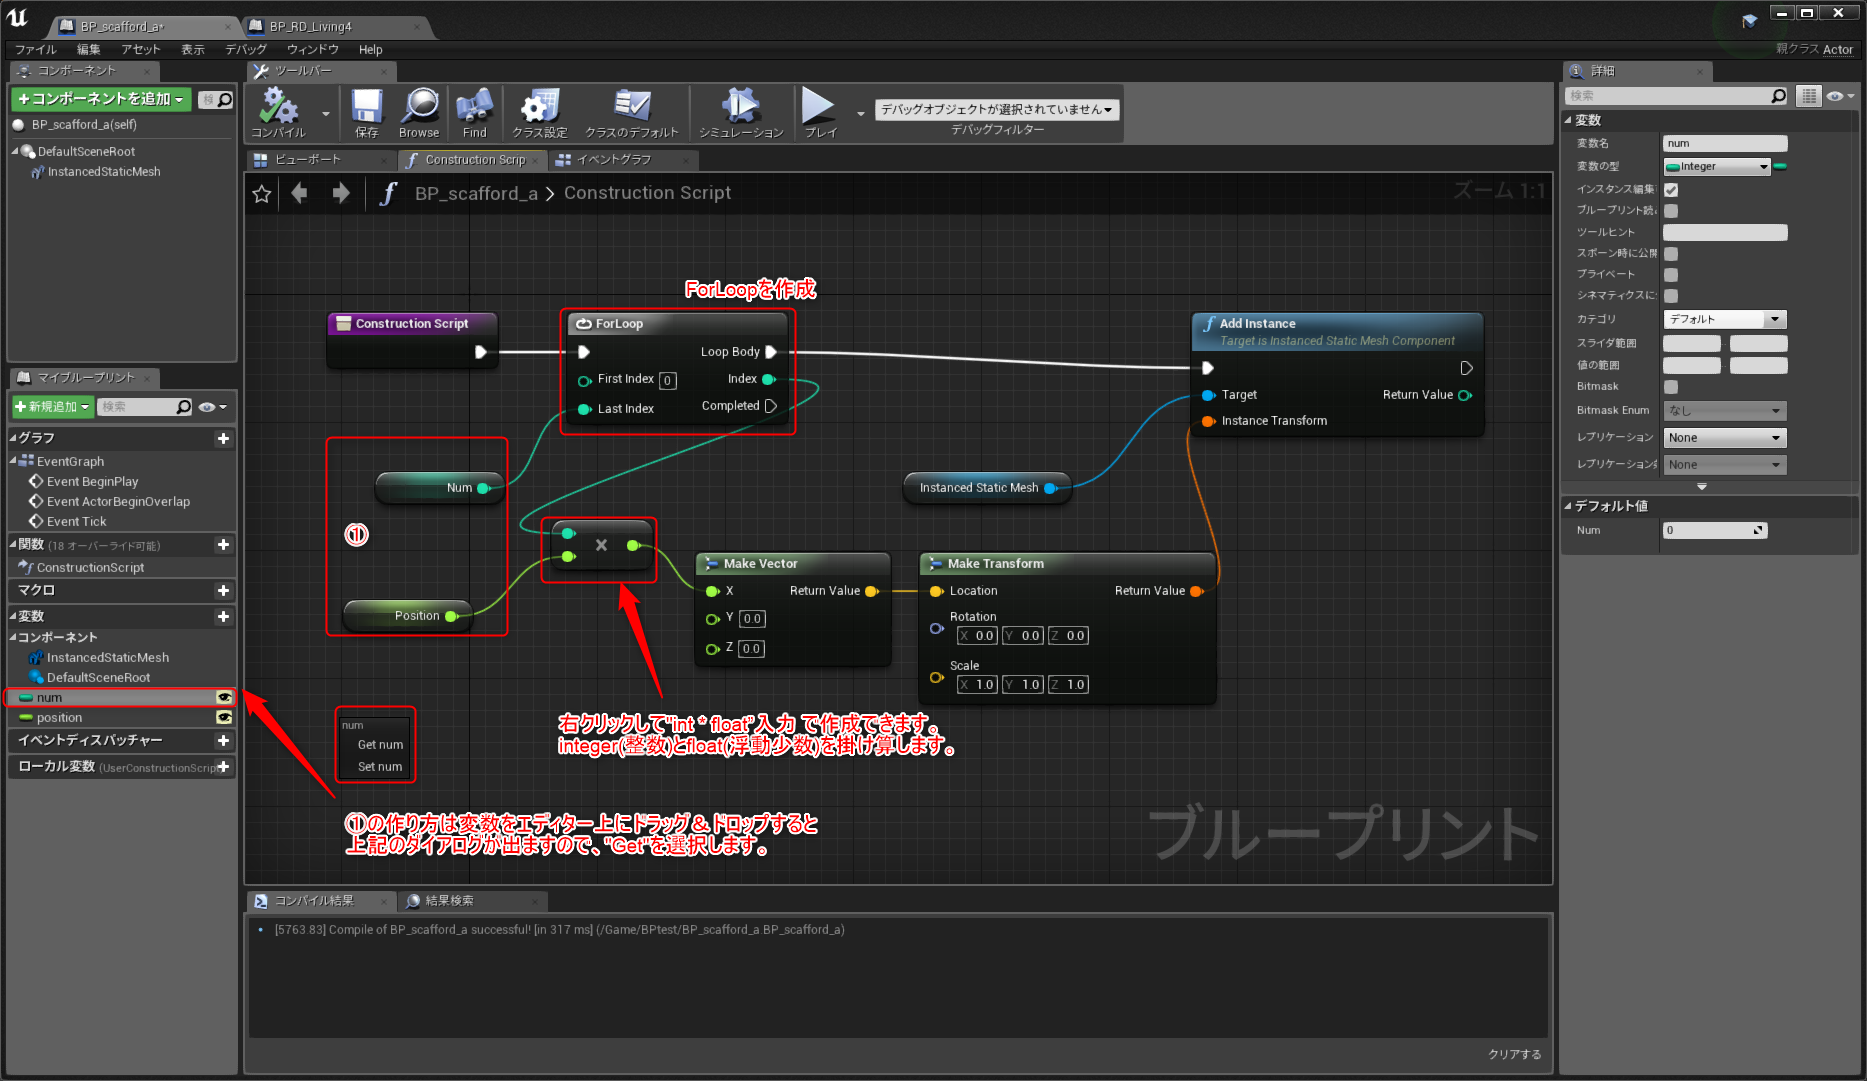Expand advanced variable settings arrow
This screenshot has height=1081, width=1867.
pos(1702,487)
